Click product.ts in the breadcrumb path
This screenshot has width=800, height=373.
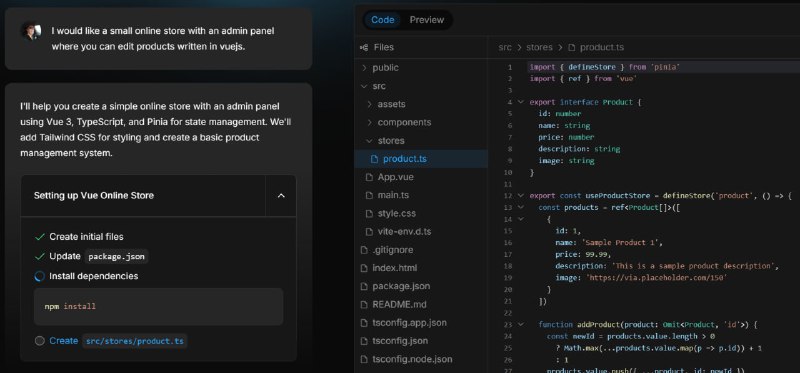click(602, 47)
